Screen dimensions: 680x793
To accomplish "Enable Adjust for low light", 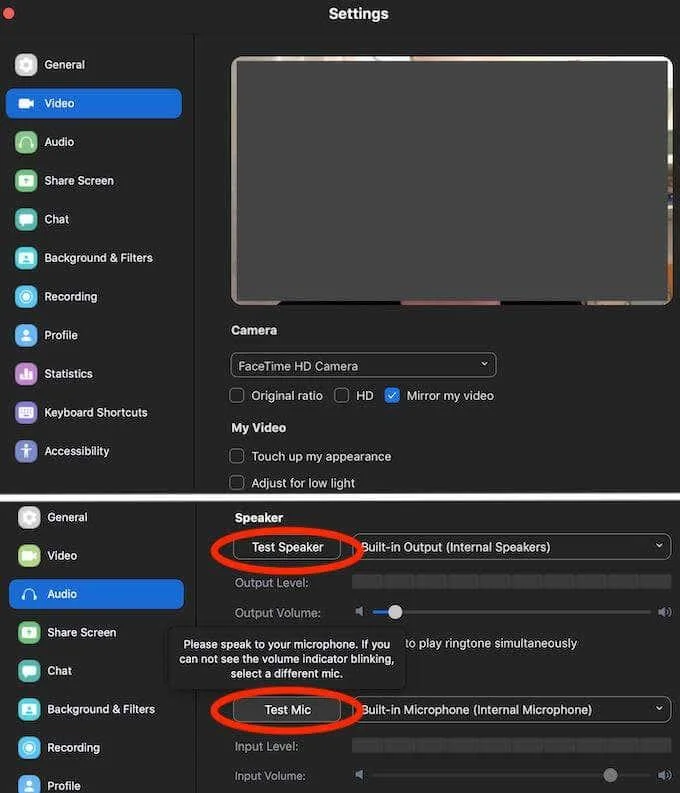I will coord(237,482).
